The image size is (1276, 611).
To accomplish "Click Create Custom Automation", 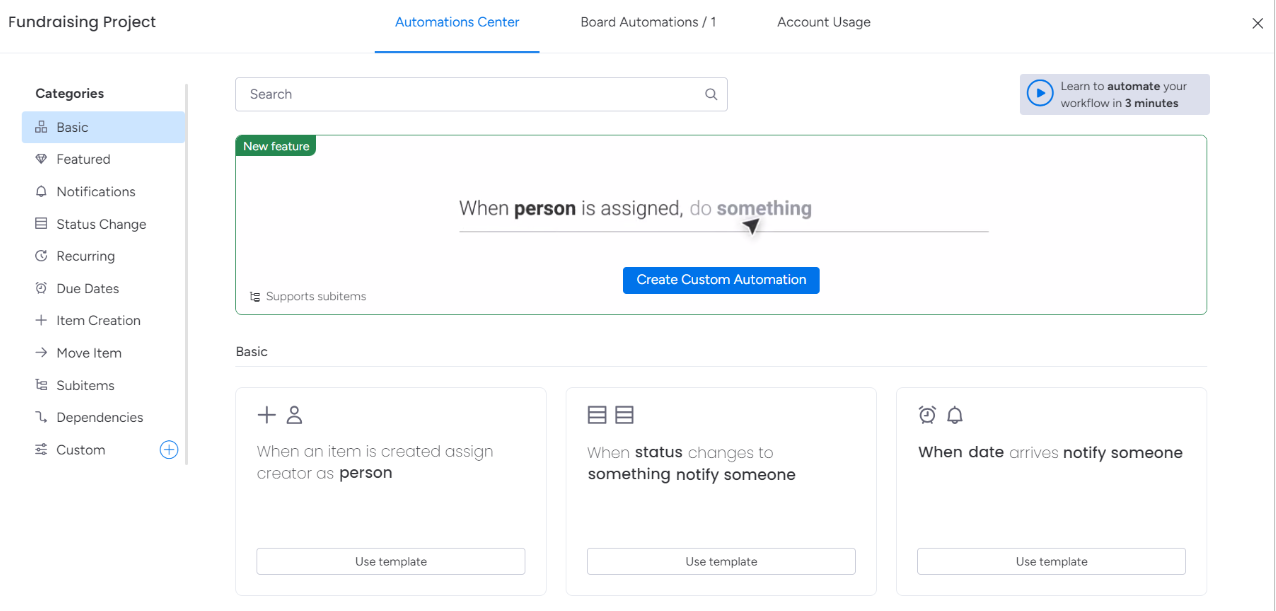I will click(x=721, y=280).
